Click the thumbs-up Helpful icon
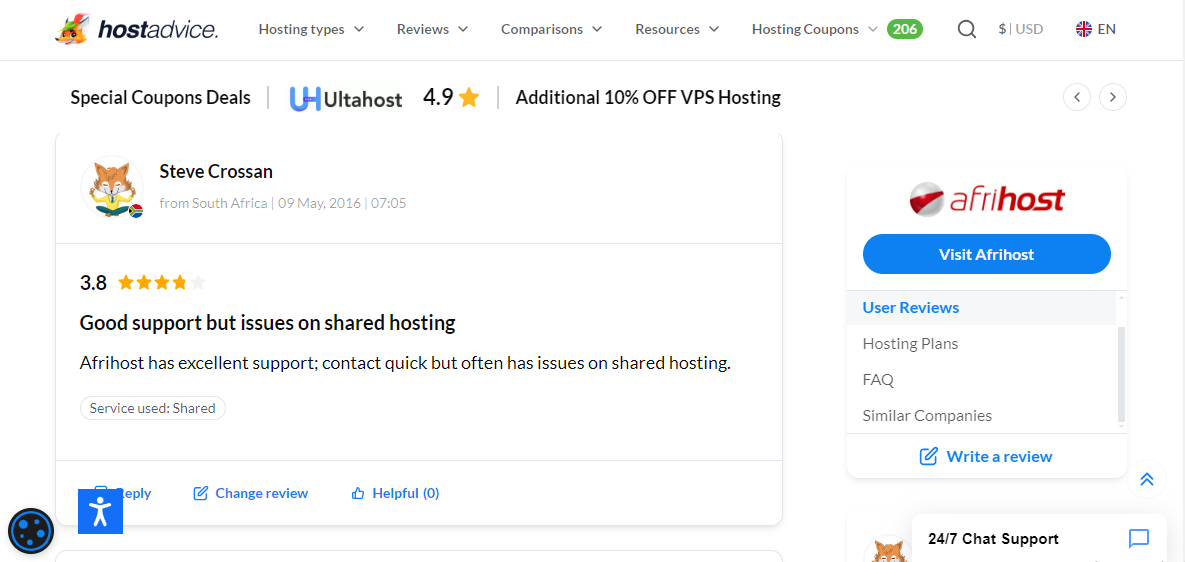This screenshot has width=1185, height=562. point(358,493)
